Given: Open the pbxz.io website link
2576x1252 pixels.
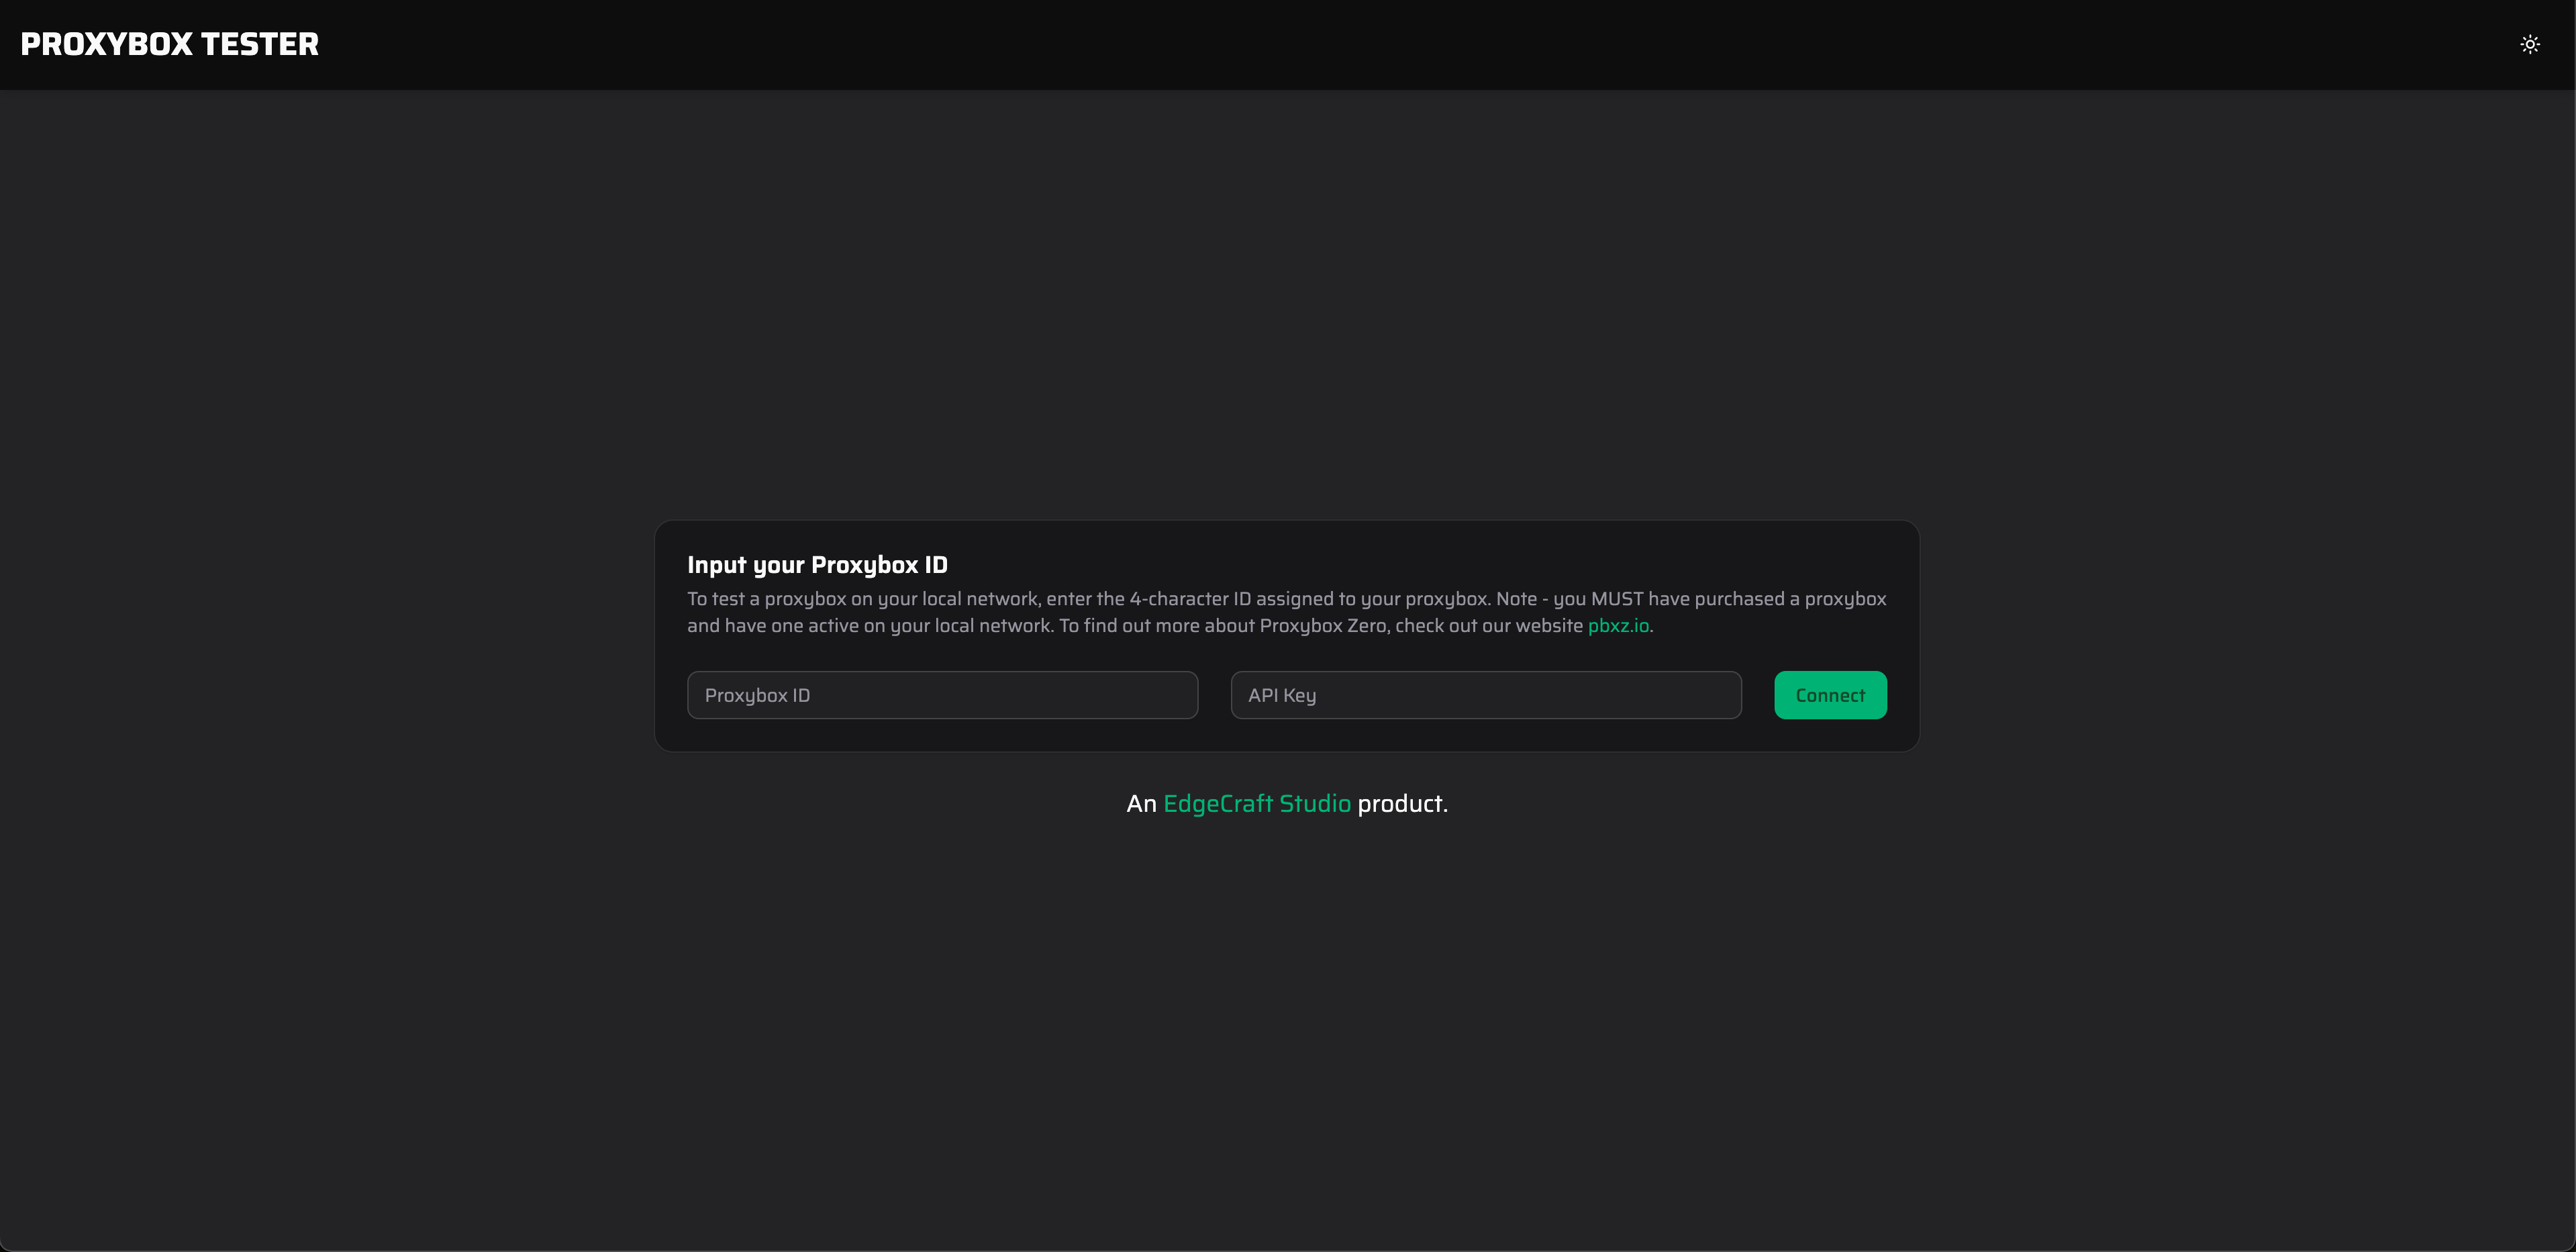Looking at the screenshot, I should tap(1618, 626).
